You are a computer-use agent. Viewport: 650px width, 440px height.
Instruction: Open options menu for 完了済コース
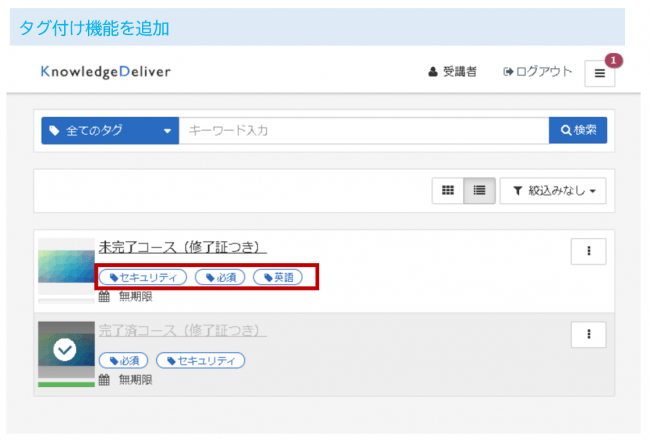point(588,334)
